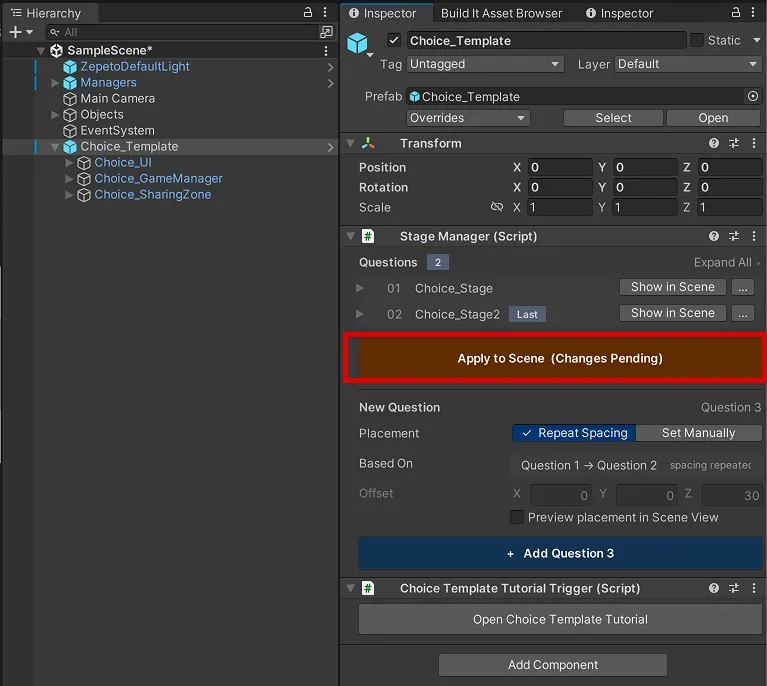Open the ZepetoDefaultLight prefab arrow
The image size is (767, 686).
[x=331, y=67]
